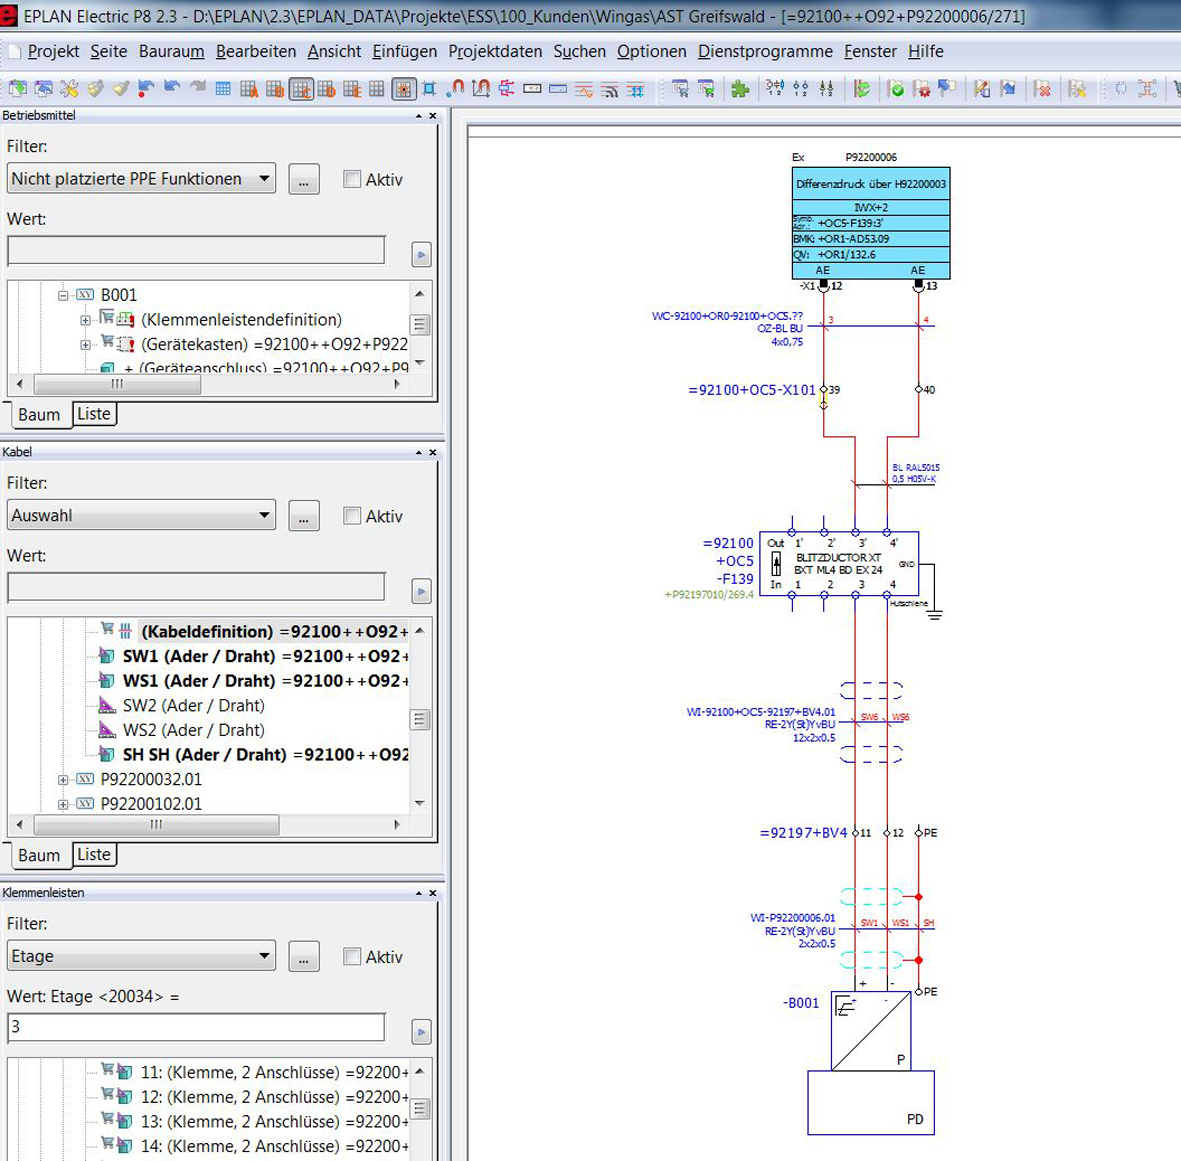Switch to Liste tab in Kabel panel
1181x1161 pixels.
[94, 855]
